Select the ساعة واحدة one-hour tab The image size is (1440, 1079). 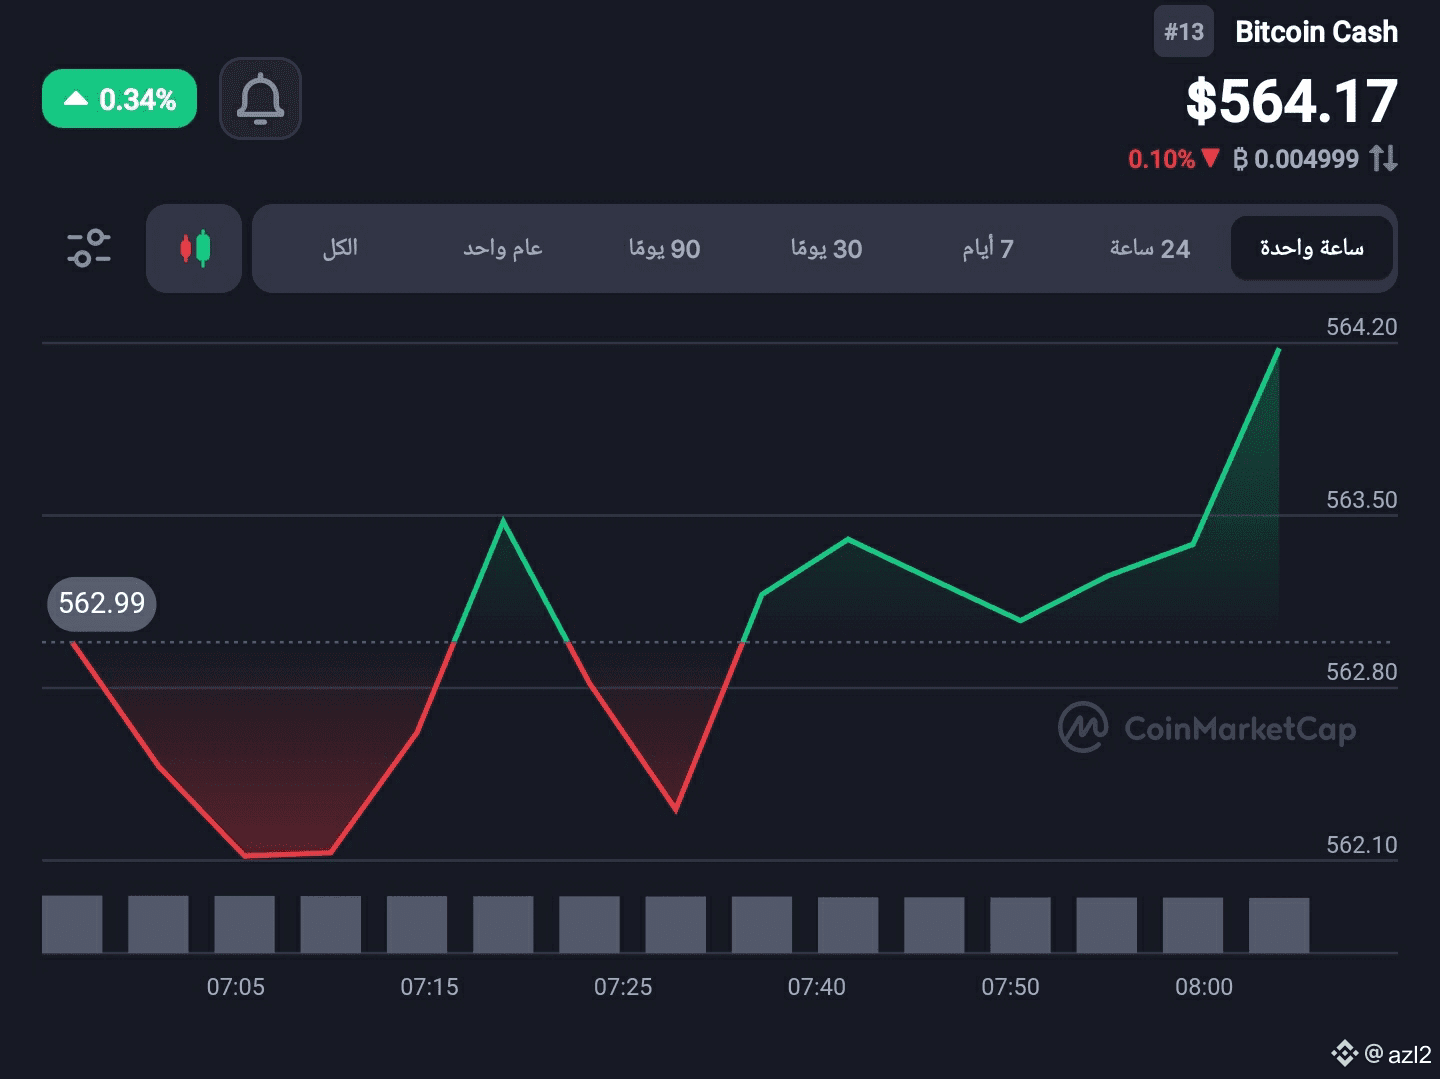(1311, 248)
